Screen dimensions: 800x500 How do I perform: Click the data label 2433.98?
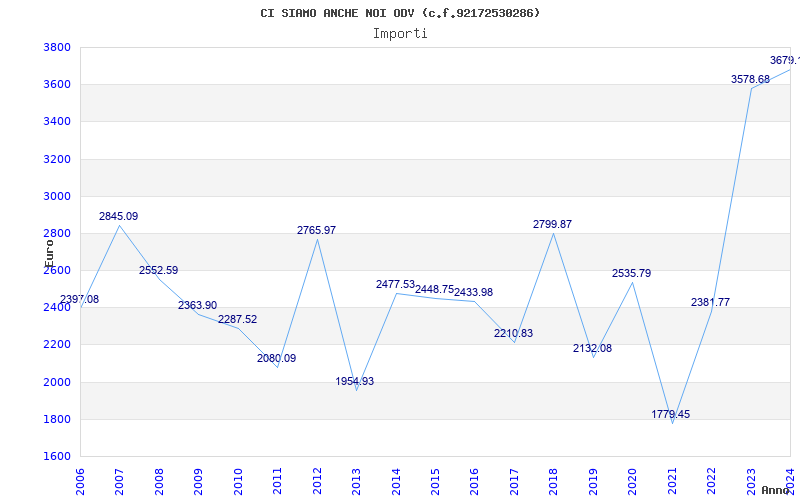click(x=473, y=293)
